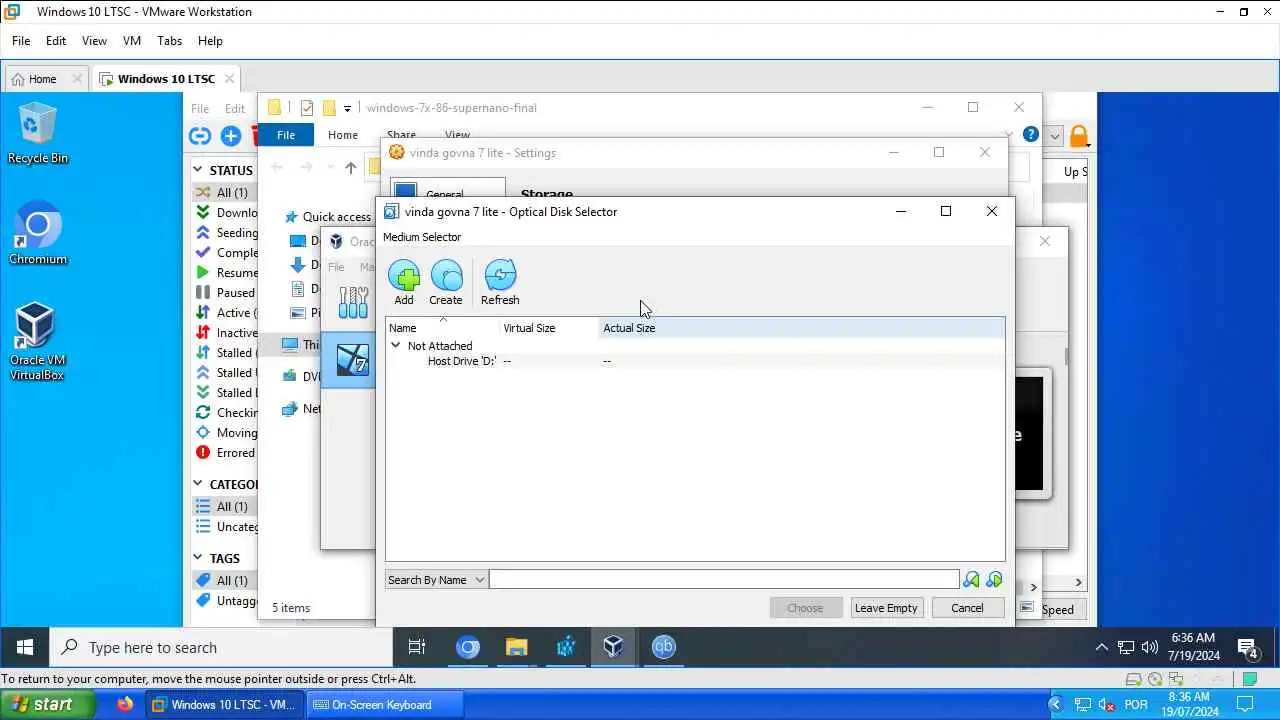Click the guest volume tray icon
1280x720 pixels.
pyautogui.click(x=1149, y=647)
